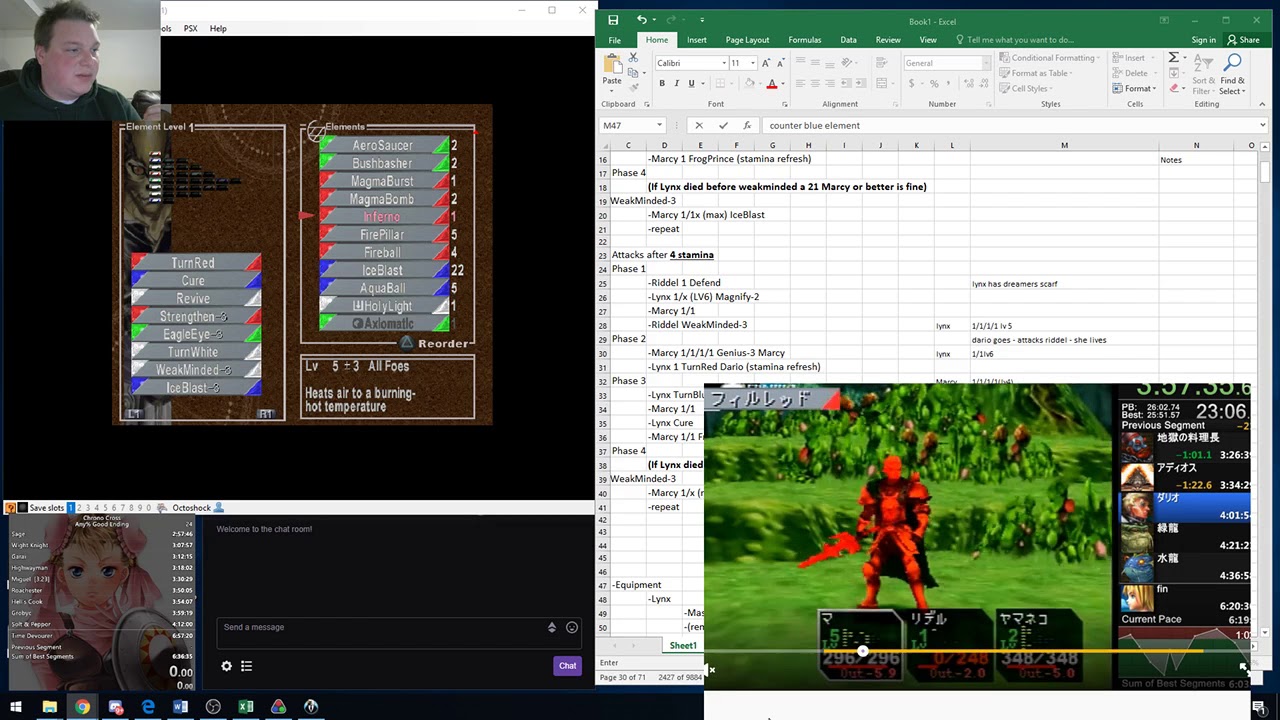Click the Insert Function fx icon
Viewport: 1280px width, 720px height.
click(x=747, y=125)
